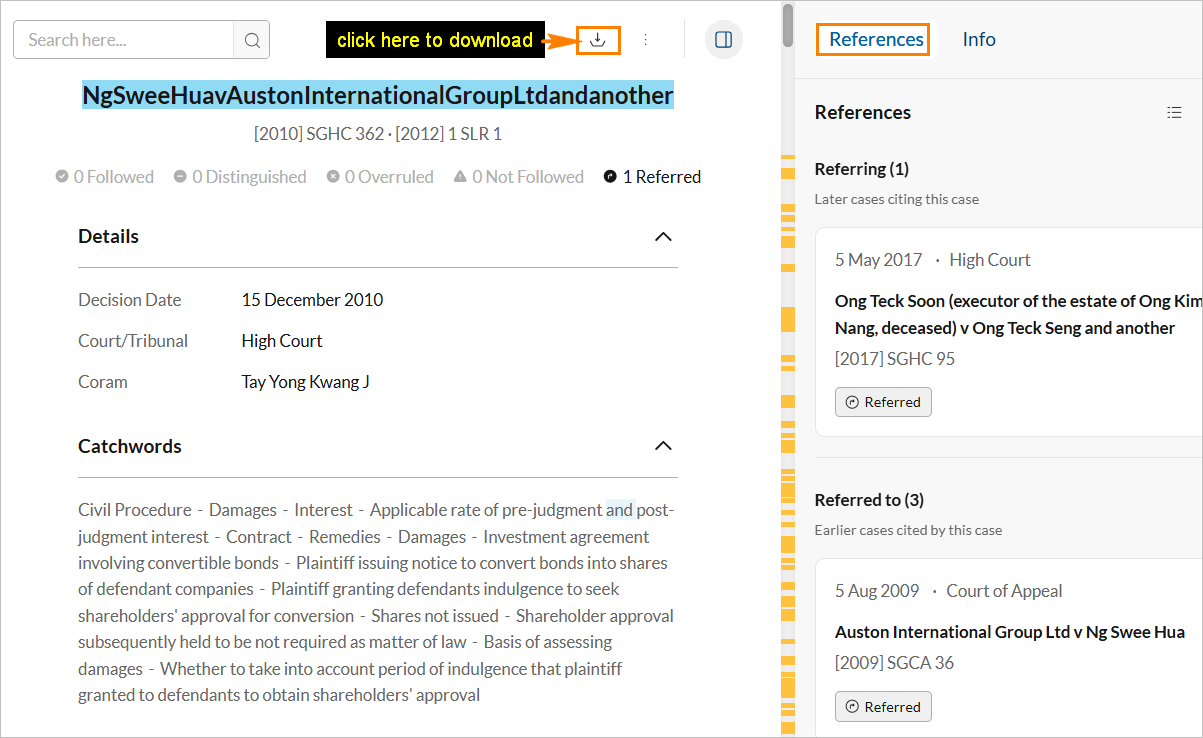Screen dimensions: 1203x738
Task: Open Auston International Group v Ng Swee Hua
Action: click(1009, 632)
